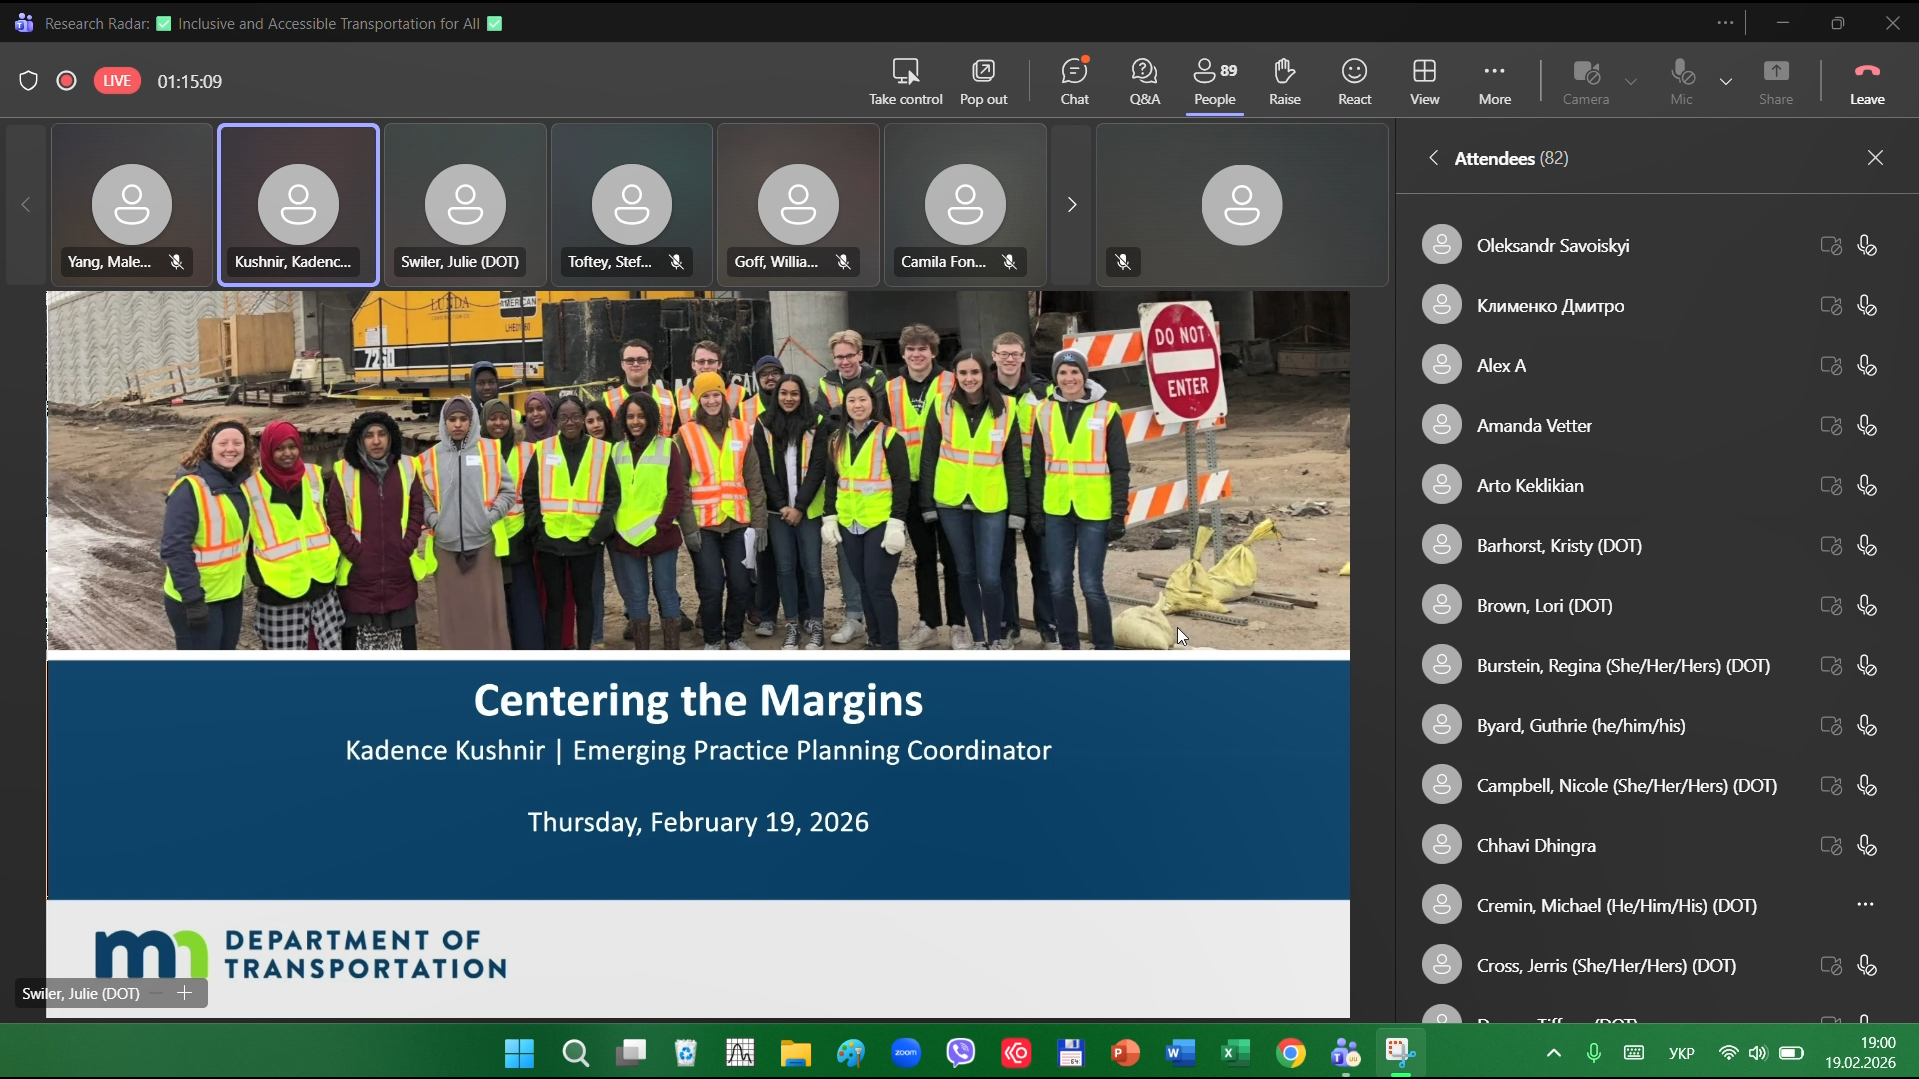Image resolution: width=1919 pixels, height=1079 pixels.
Task: Open more options for Cremin, Michael
Action: click(1865, 905)
